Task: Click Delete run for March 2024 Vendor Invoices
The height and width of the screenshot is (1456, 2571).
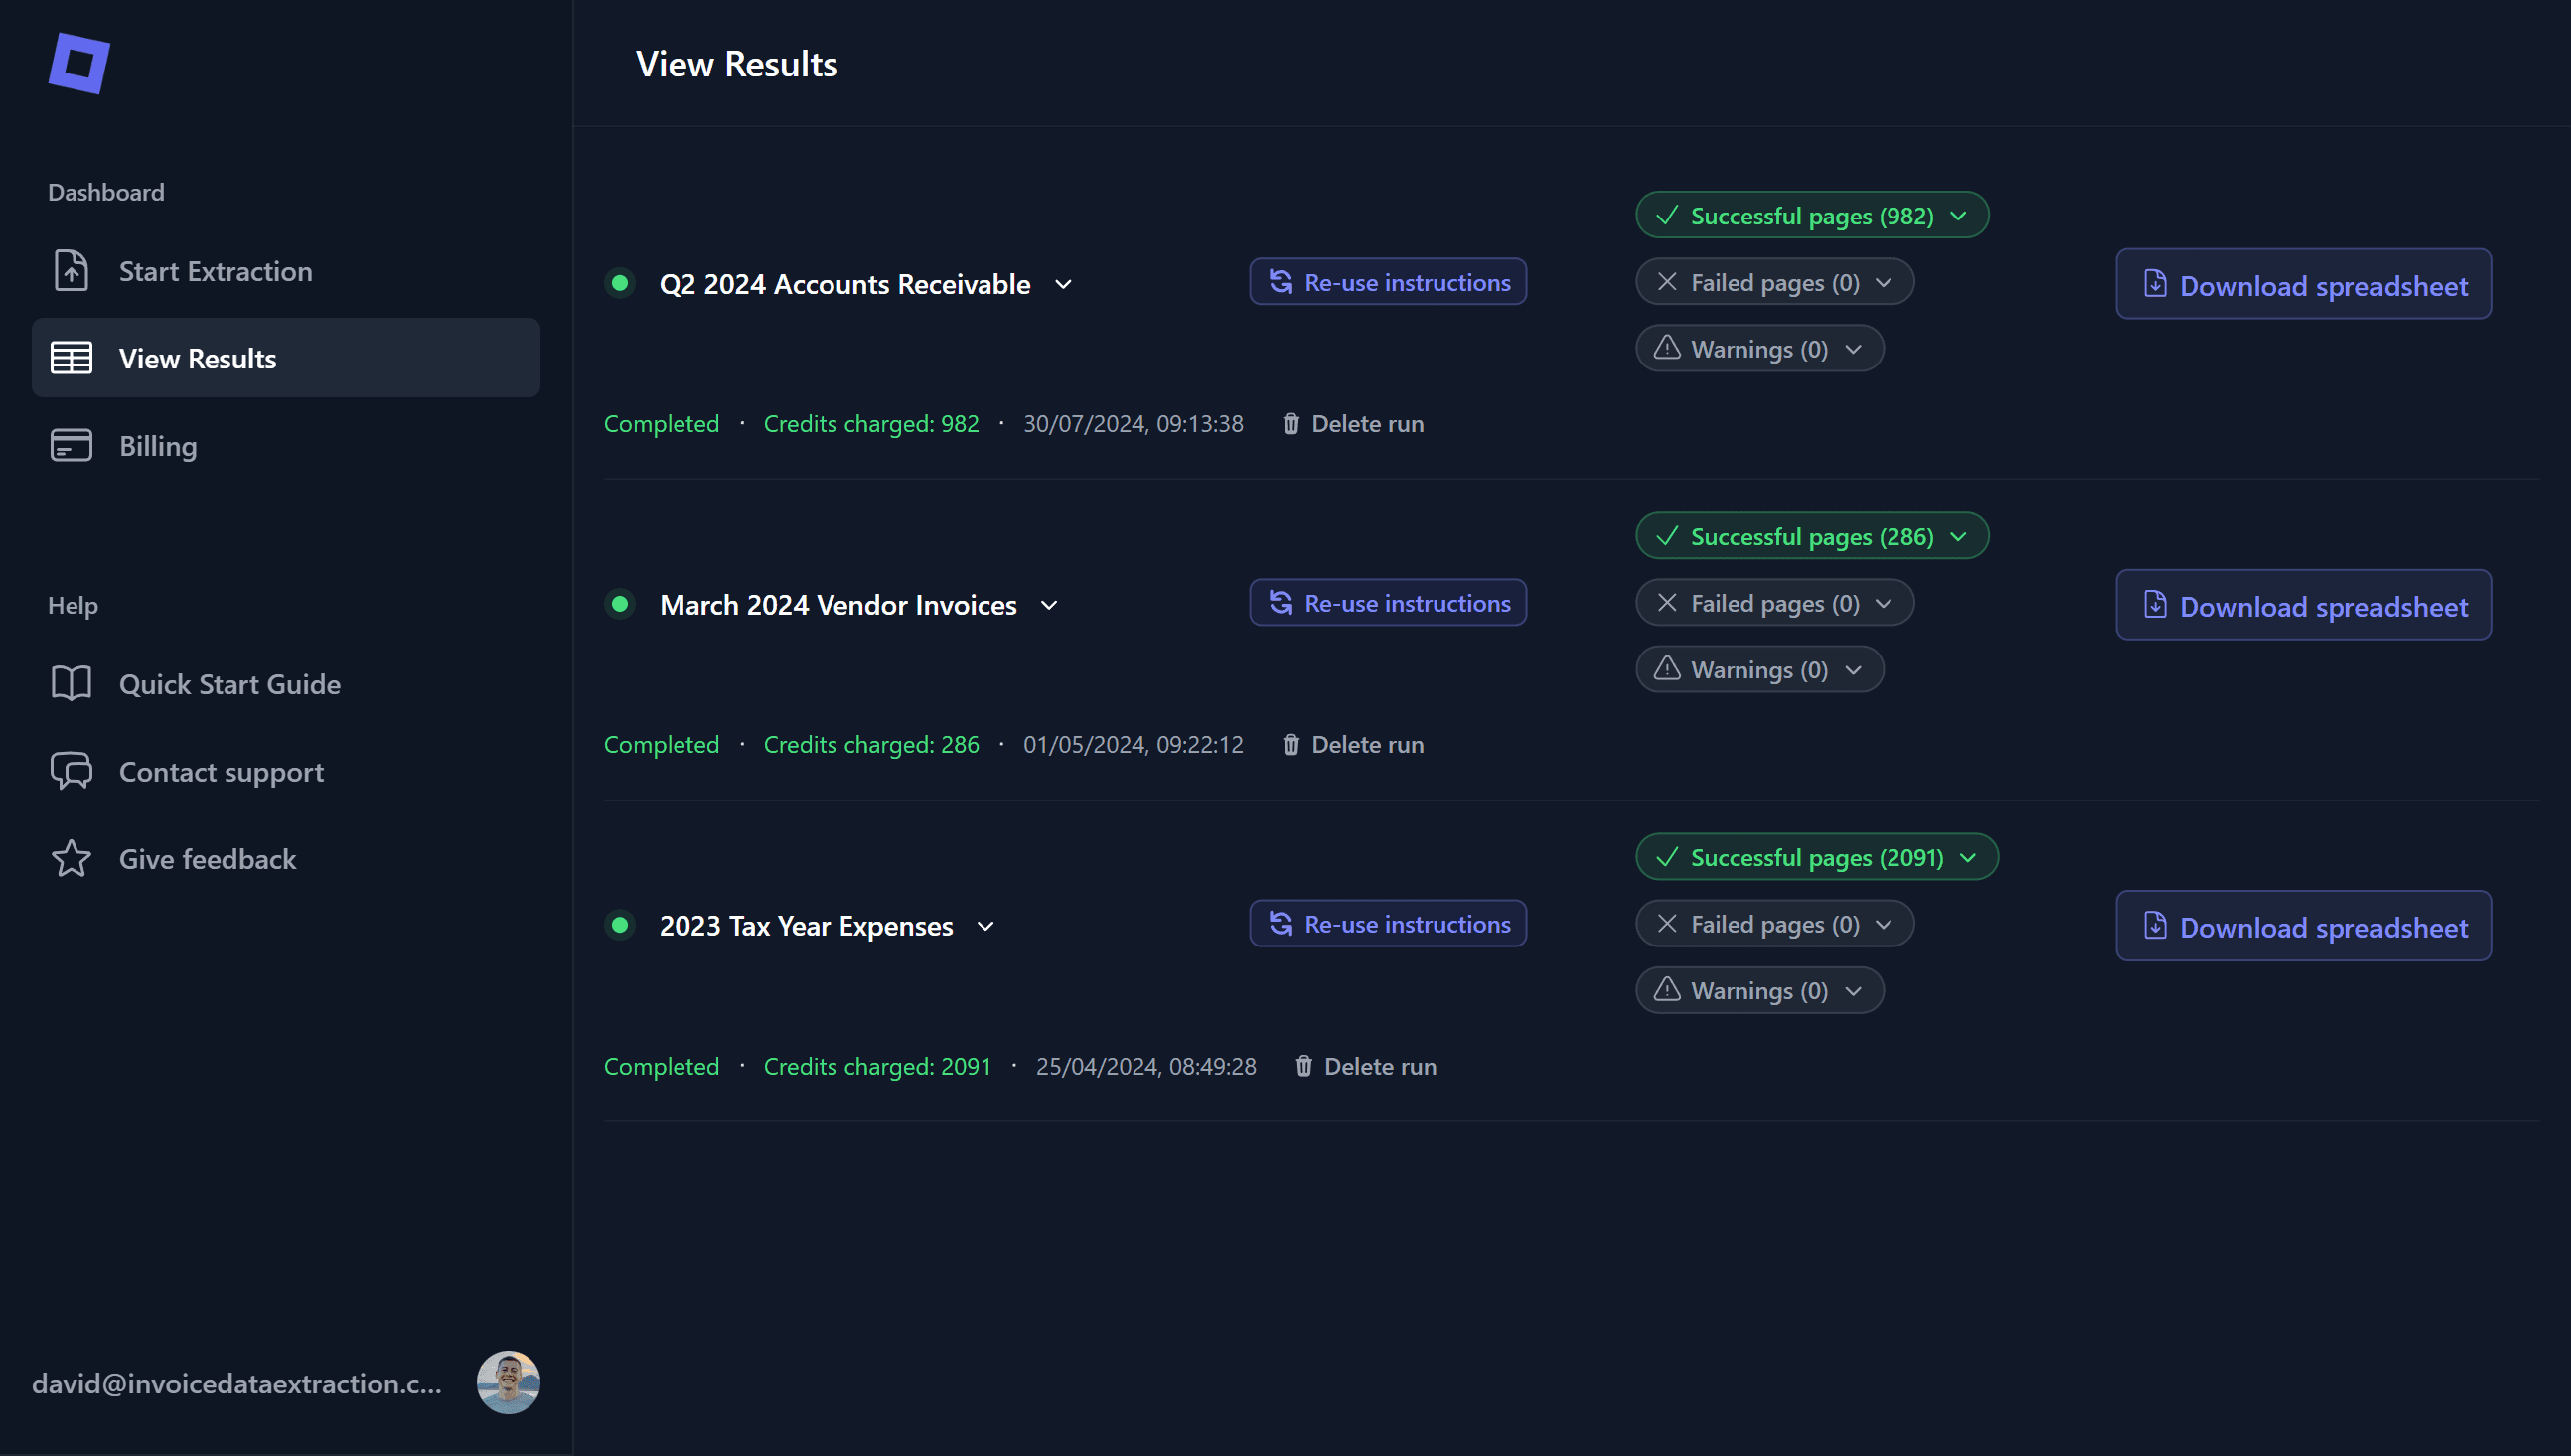Action: coord(1353,743)
